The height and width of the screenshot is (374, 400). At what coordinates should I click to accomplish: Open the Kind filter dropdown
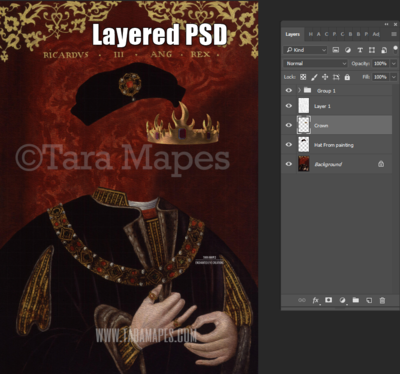click(x=305, y=50)
